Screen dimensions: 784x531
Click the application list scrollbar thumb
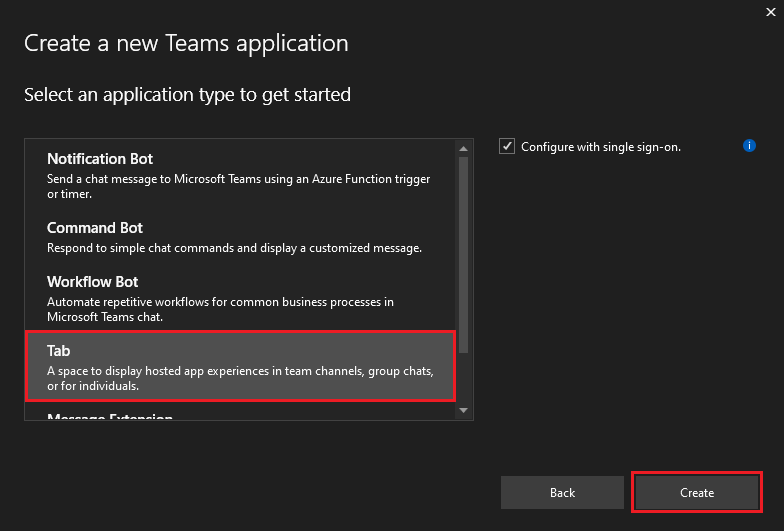464,255
